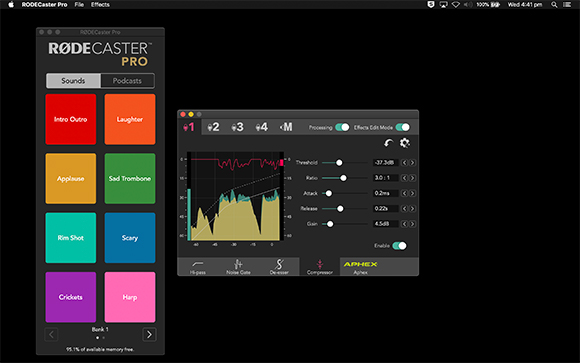
Task: Open the Effects menu in menu bar
Action: [x=100, y=4]
